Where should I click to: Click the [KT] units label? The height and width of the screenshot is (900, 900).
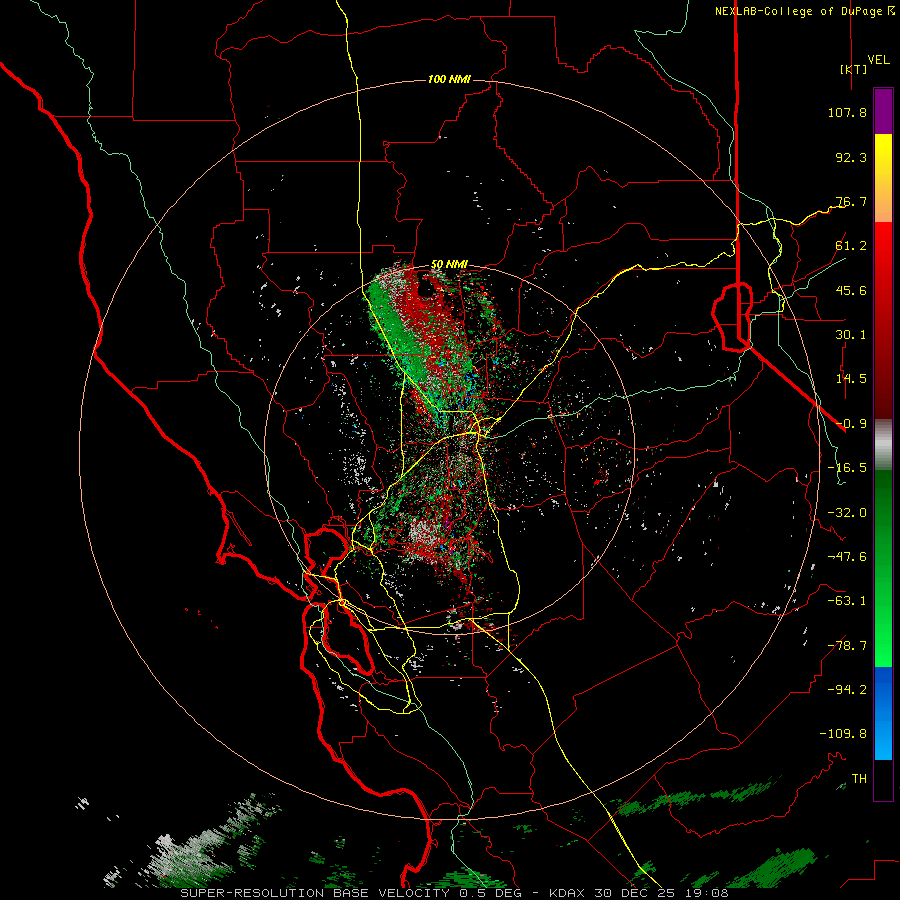(x=853, y=69)
